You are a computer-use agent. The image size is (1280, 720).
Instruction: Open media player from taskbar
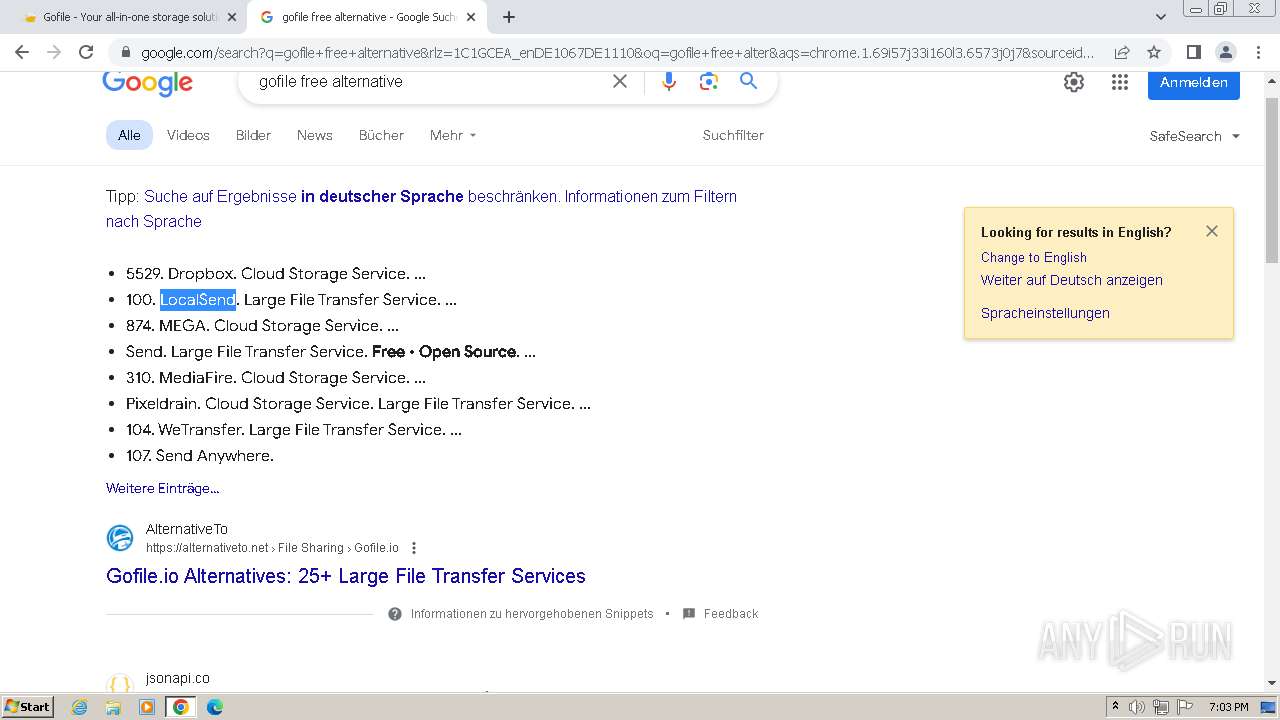tap(147, 707)
